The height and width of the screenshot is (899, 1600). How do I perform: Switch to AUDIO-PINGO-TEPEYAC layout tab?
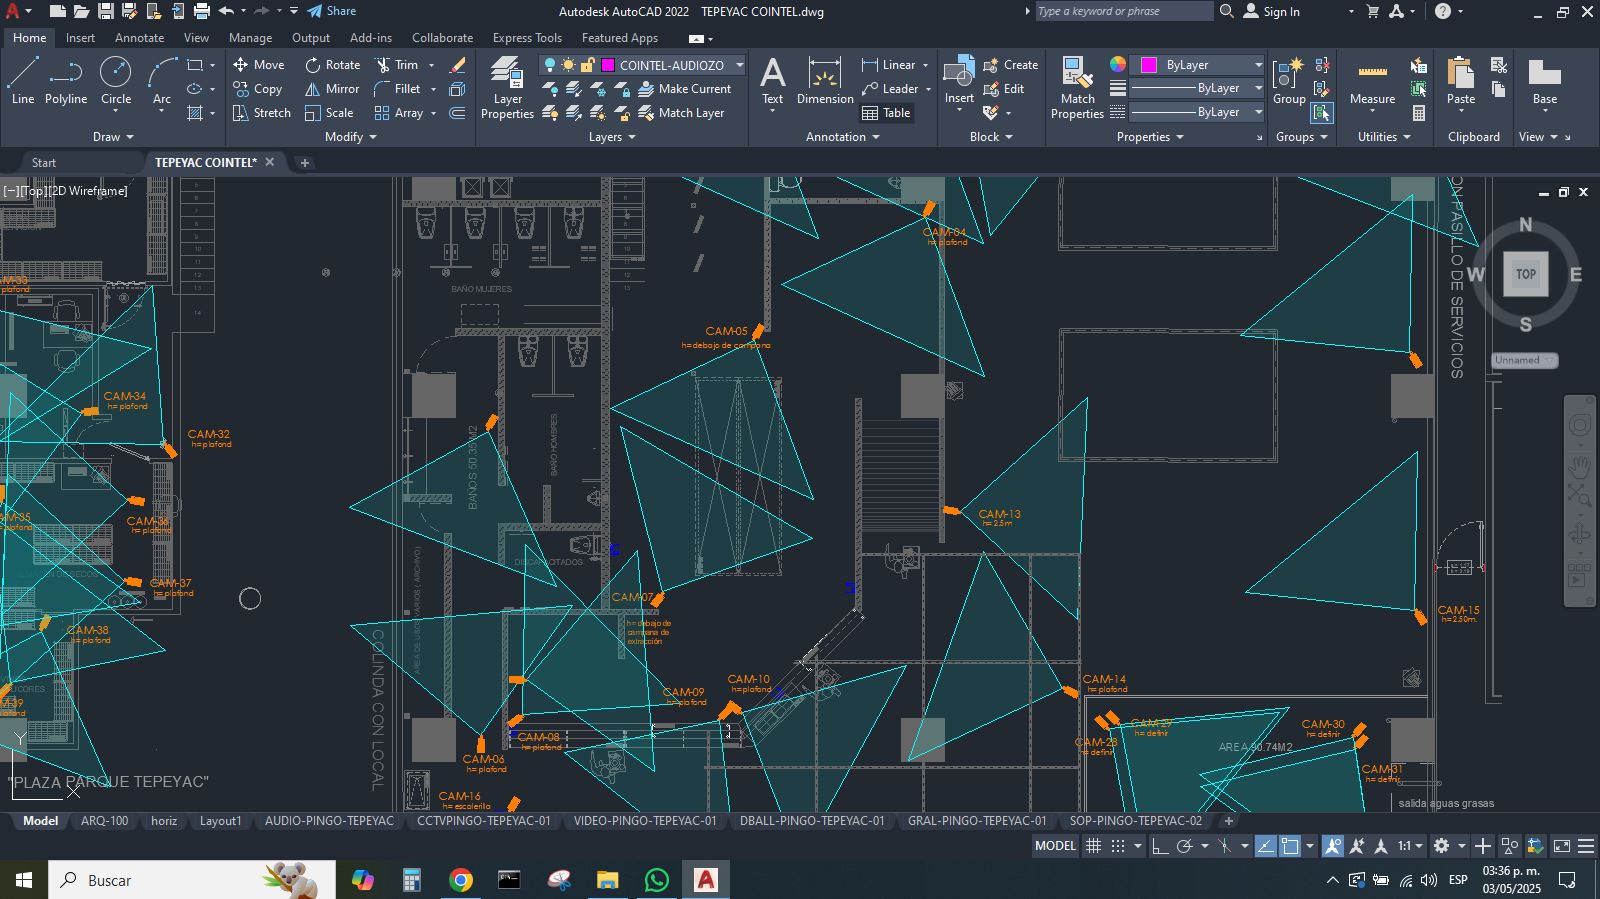point(329,821)
